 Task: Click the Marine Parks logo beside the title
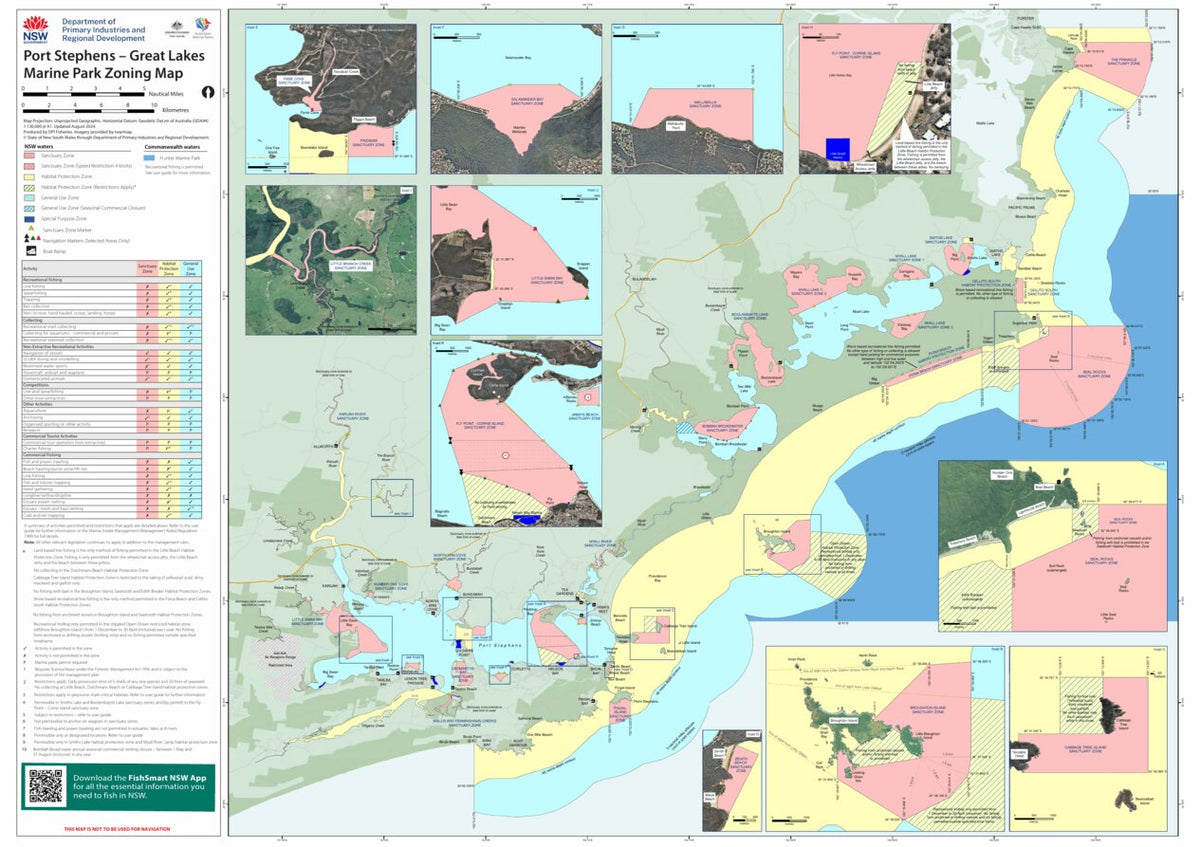[x=203, y=25]
